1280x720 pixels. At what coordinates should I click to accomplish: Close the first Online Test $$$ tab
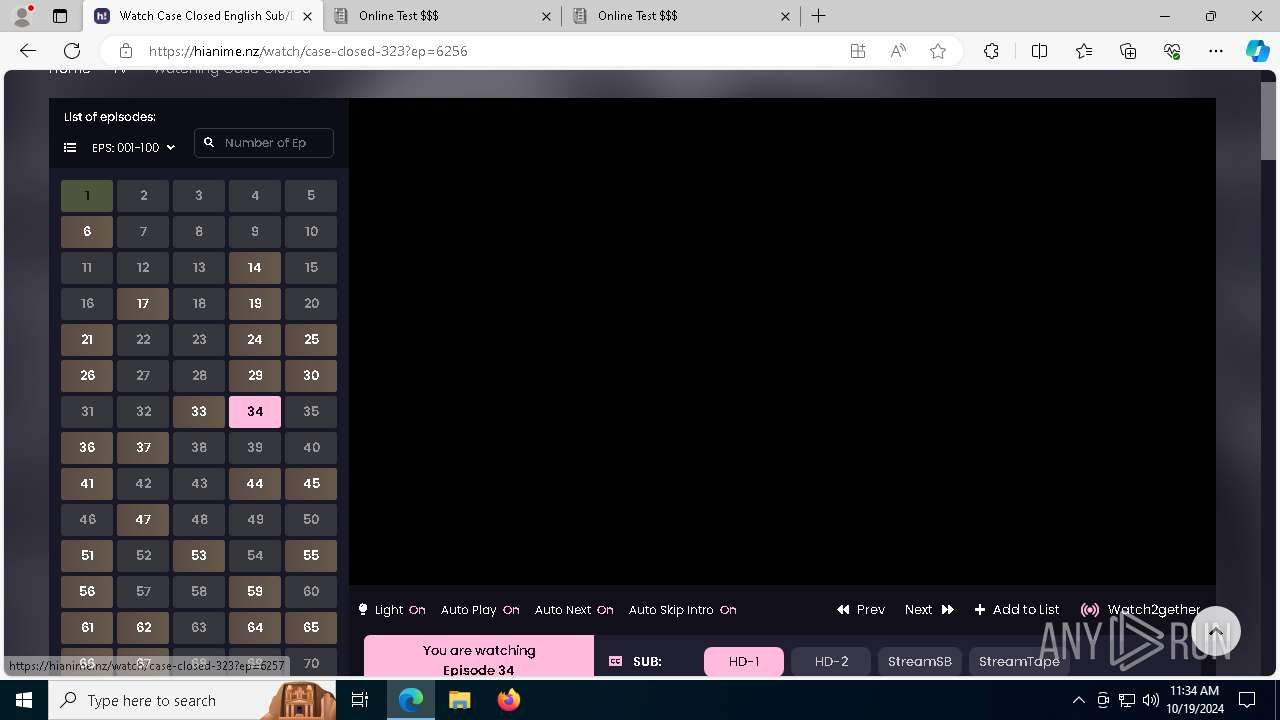[546, 16]
